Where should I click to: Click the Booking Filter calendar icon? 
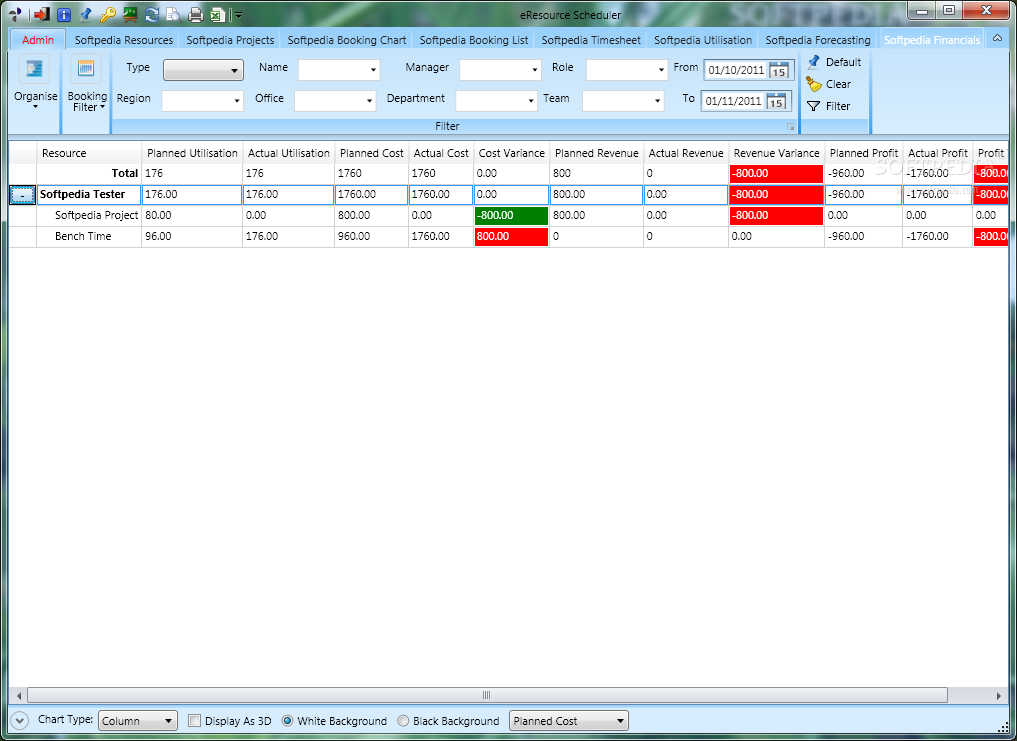click(x=86, y=68)
